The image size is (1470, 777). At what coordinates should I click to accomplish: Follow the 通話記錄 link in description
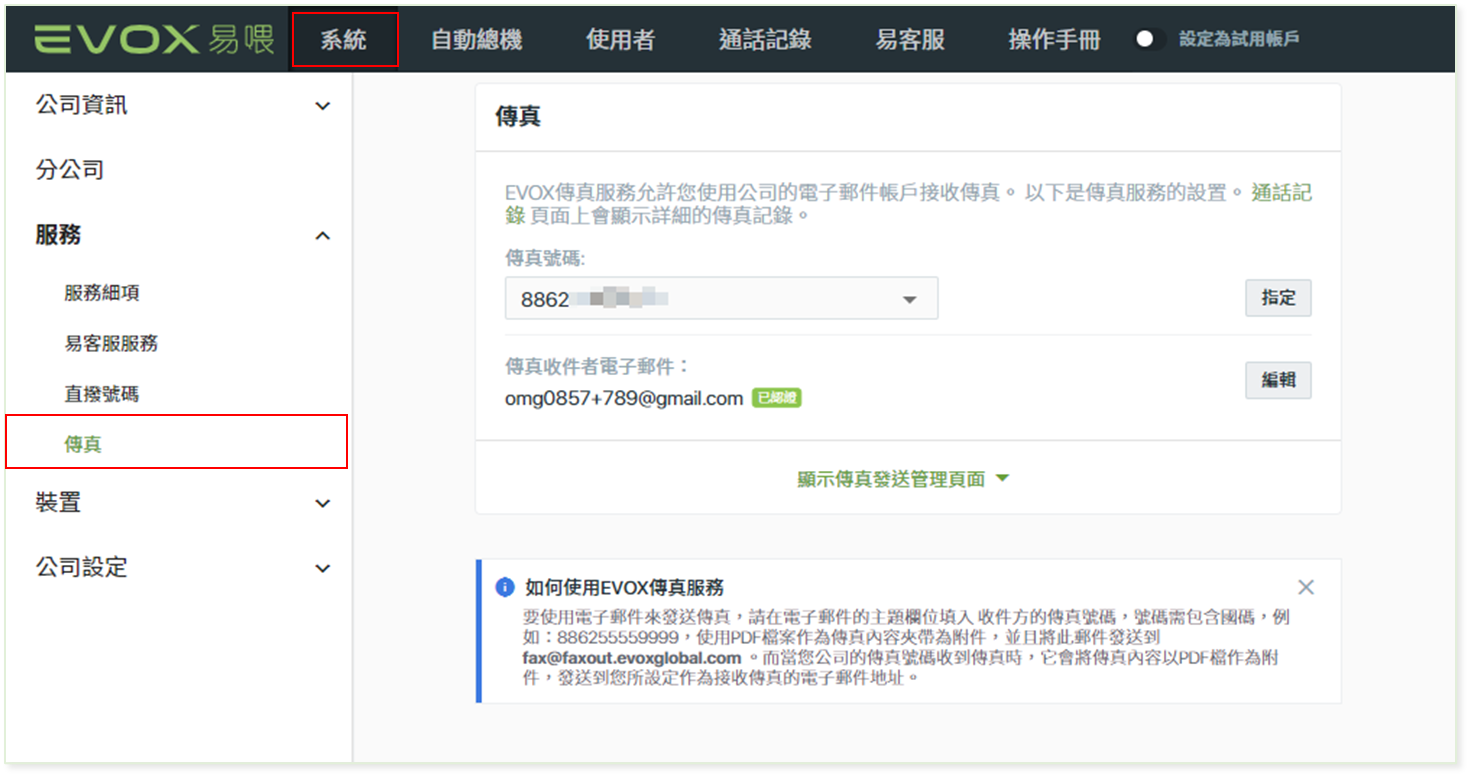coord(1281,193)
